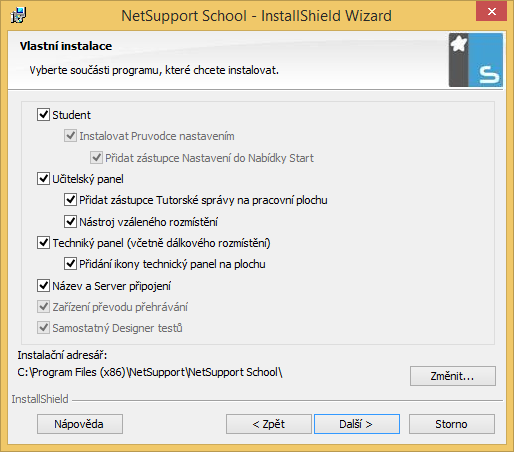Continue with the Další > button
The height and width of the screenshot is (452, 514).
357,424
